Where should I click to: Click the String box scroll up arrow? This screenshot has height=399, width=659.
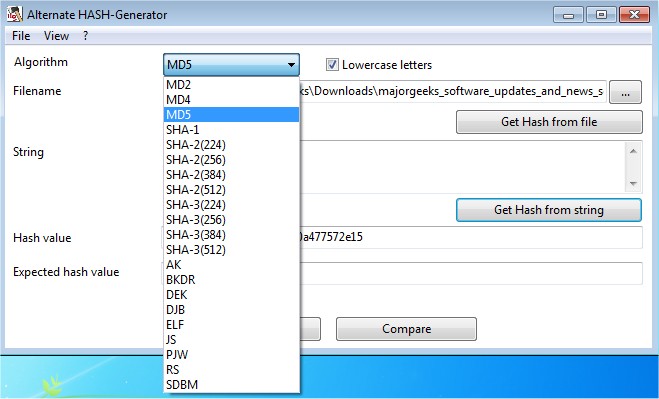pos(633,151)
